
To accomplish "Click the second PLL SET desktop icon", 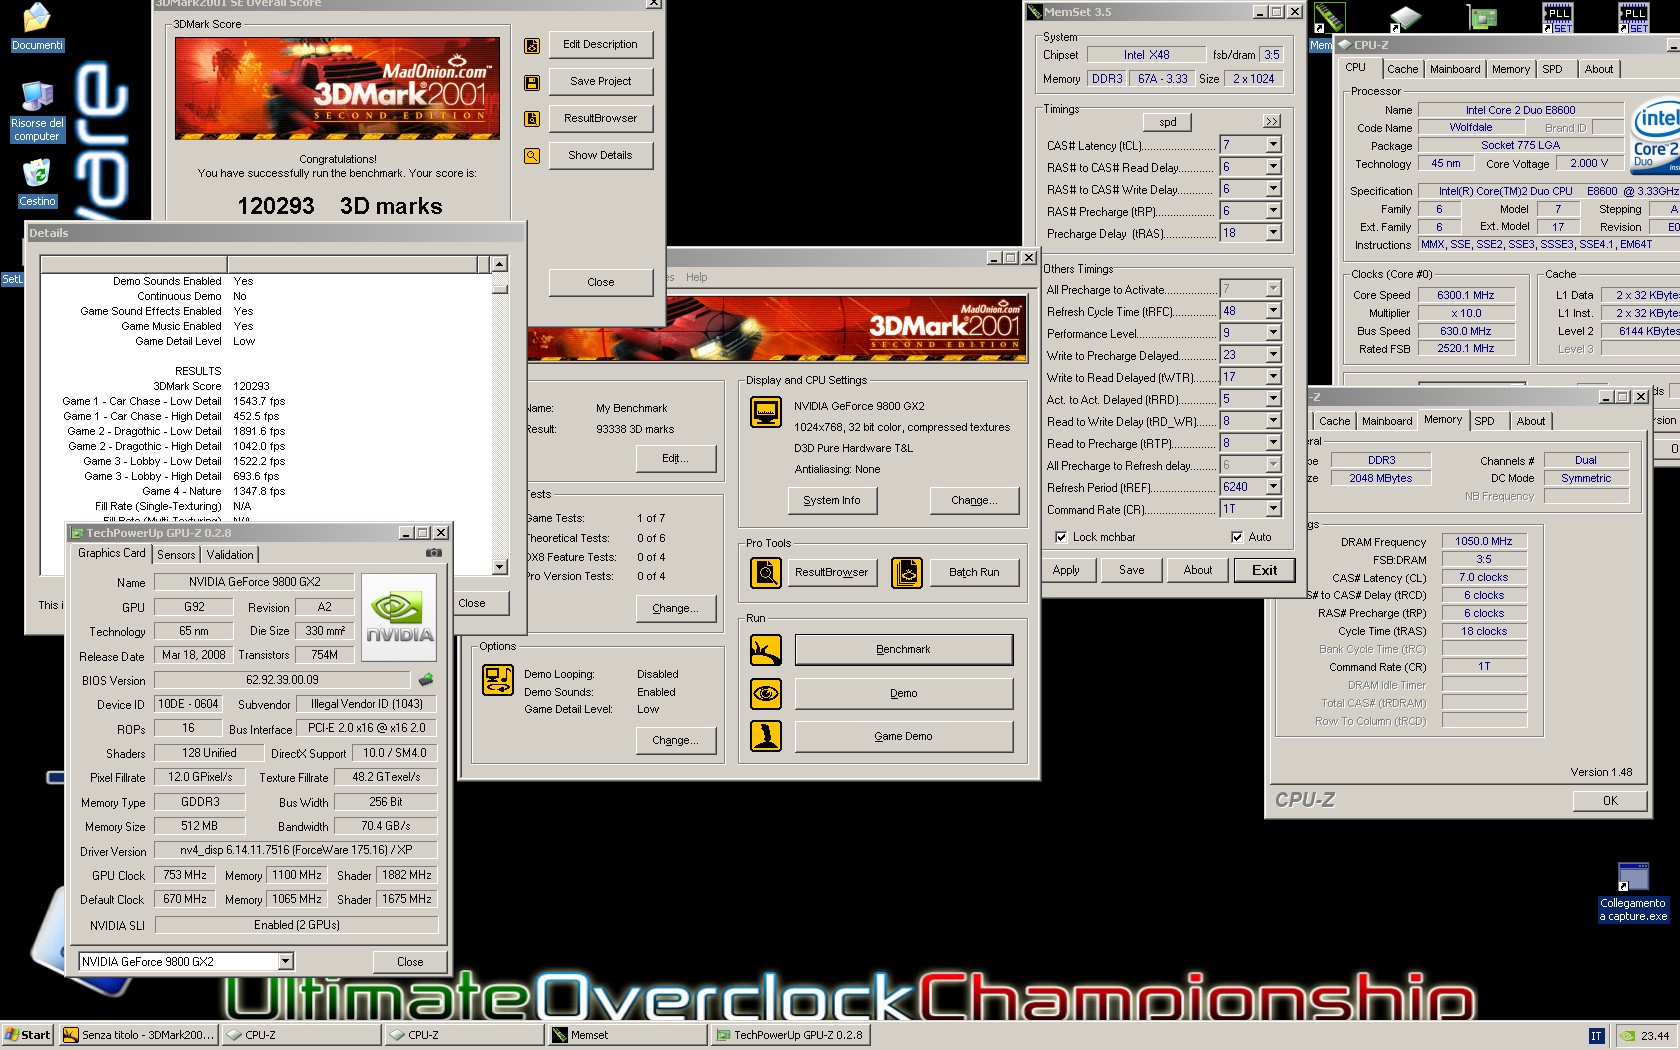I will (x=1634, y=17).
